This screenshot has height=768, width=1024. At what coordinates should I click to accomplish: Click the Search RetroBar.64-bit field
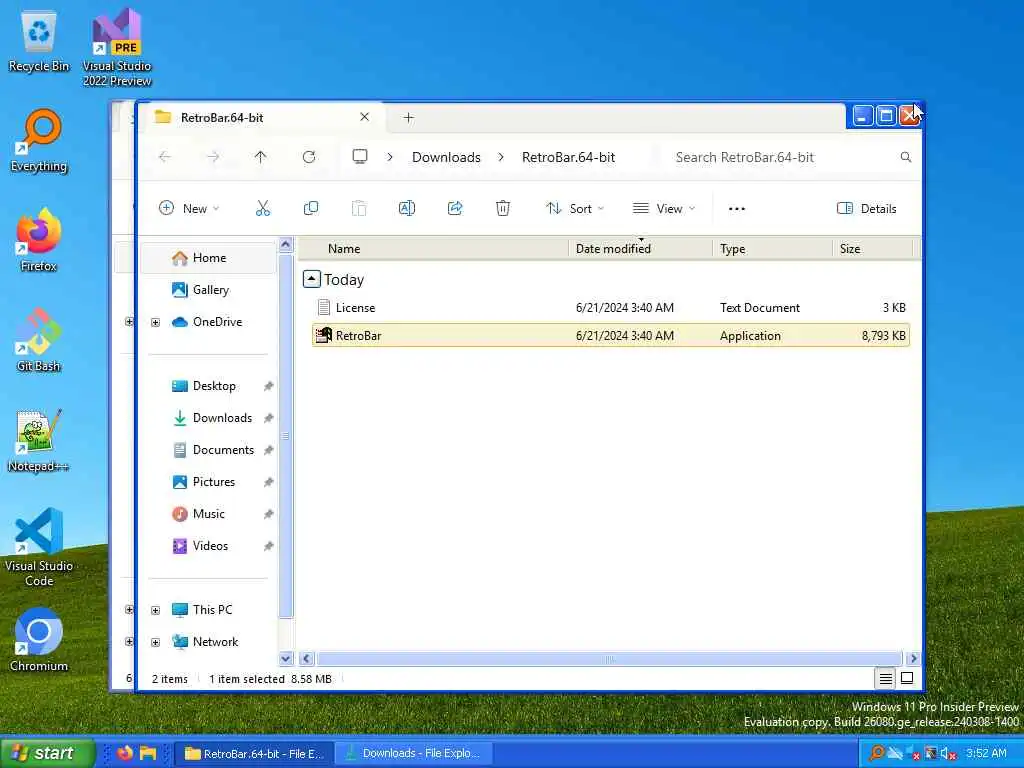(x=790, y=157)
